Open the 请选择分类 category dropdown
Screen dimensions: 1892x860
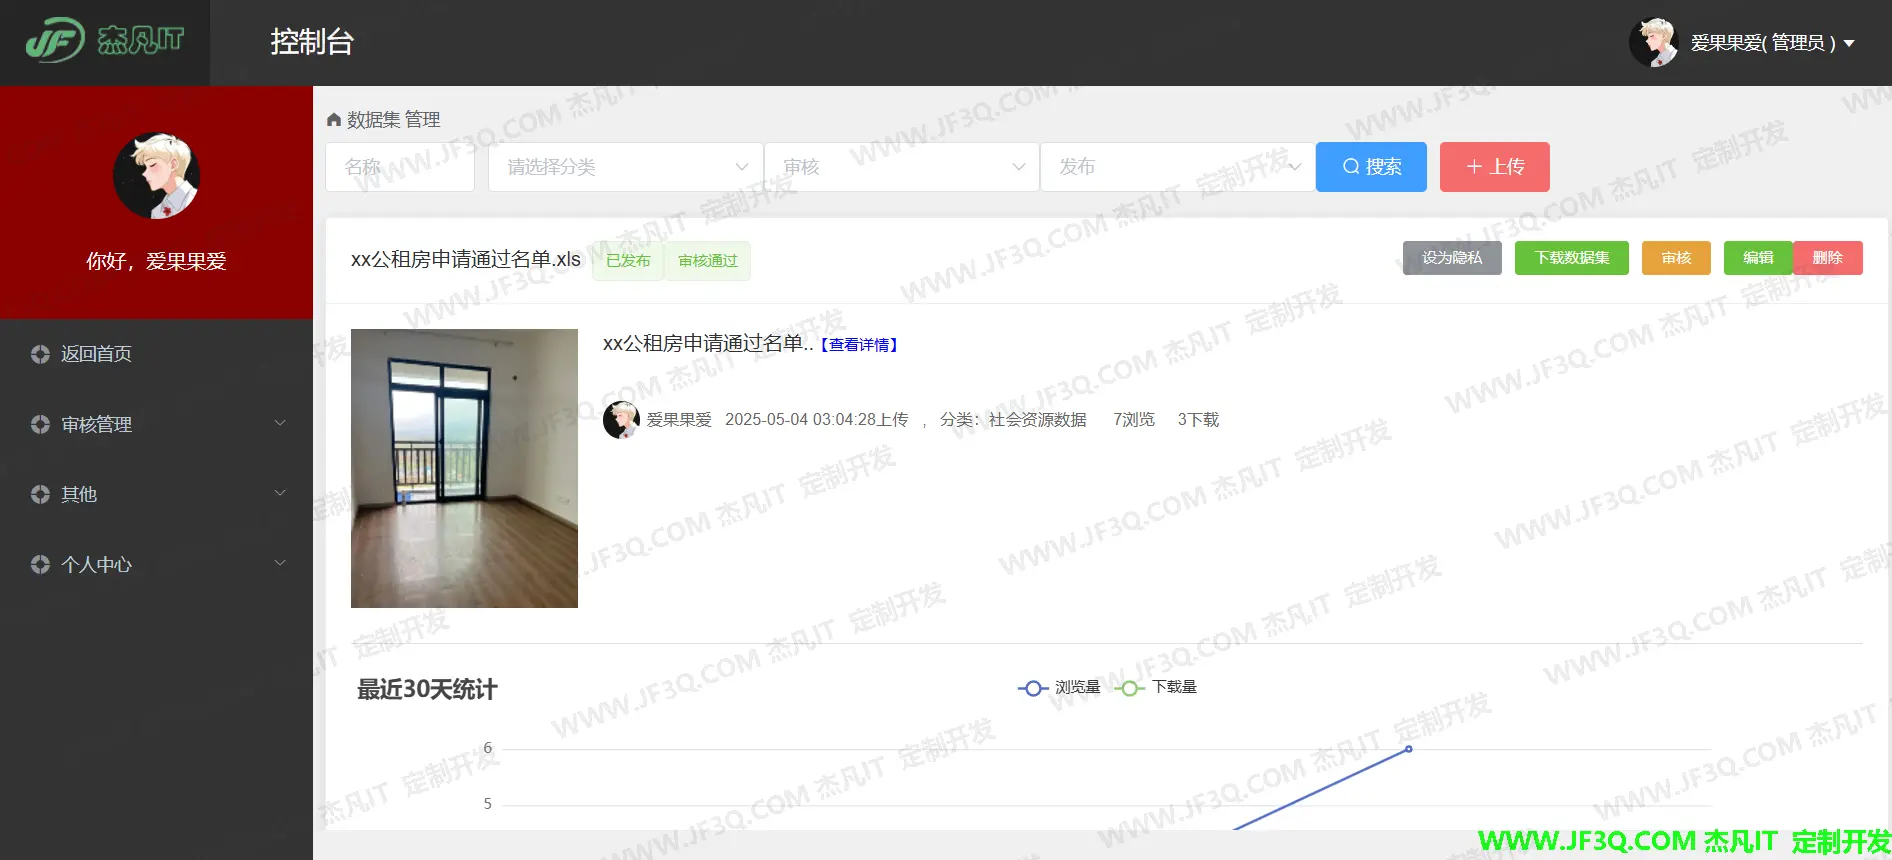tap(625, 167)
